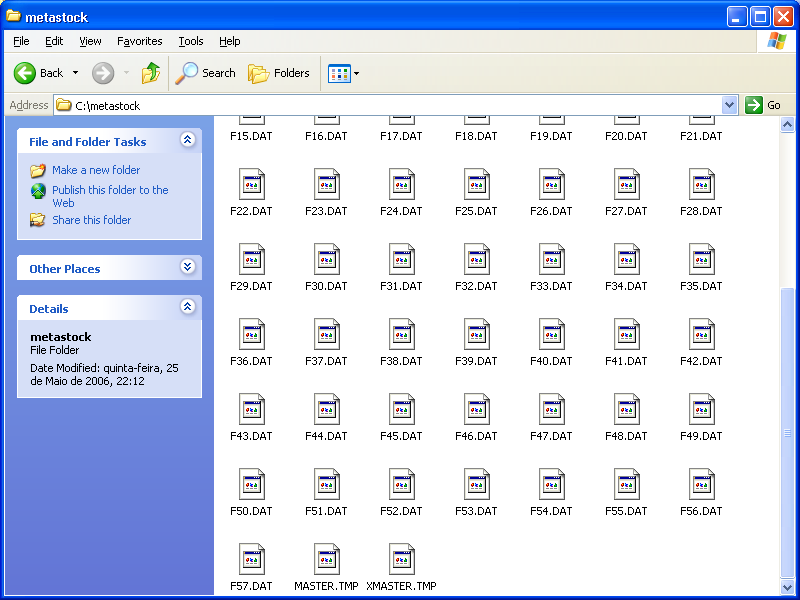This screenshot has height=600, width=800.
Task: Select the F56.DAT file icon
Action: (x=701, y=485)
